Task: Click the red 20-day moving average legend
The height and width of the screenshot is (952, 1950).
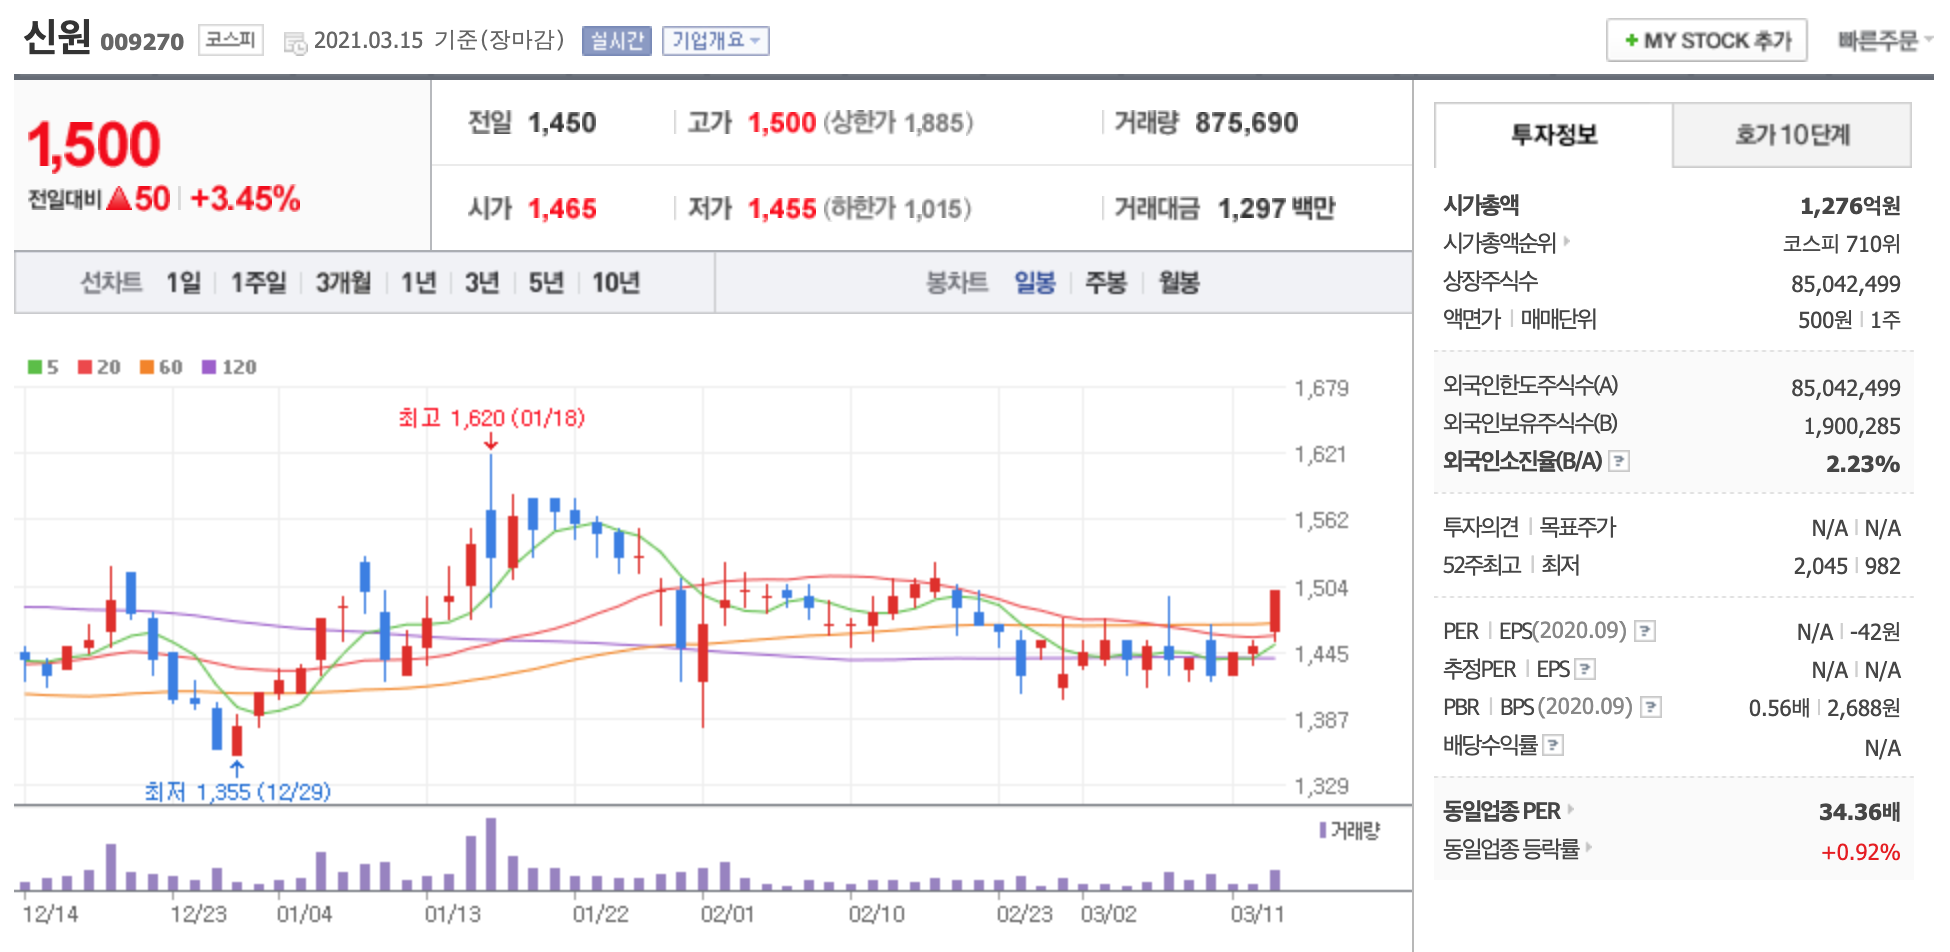Action: pos(99,367)
